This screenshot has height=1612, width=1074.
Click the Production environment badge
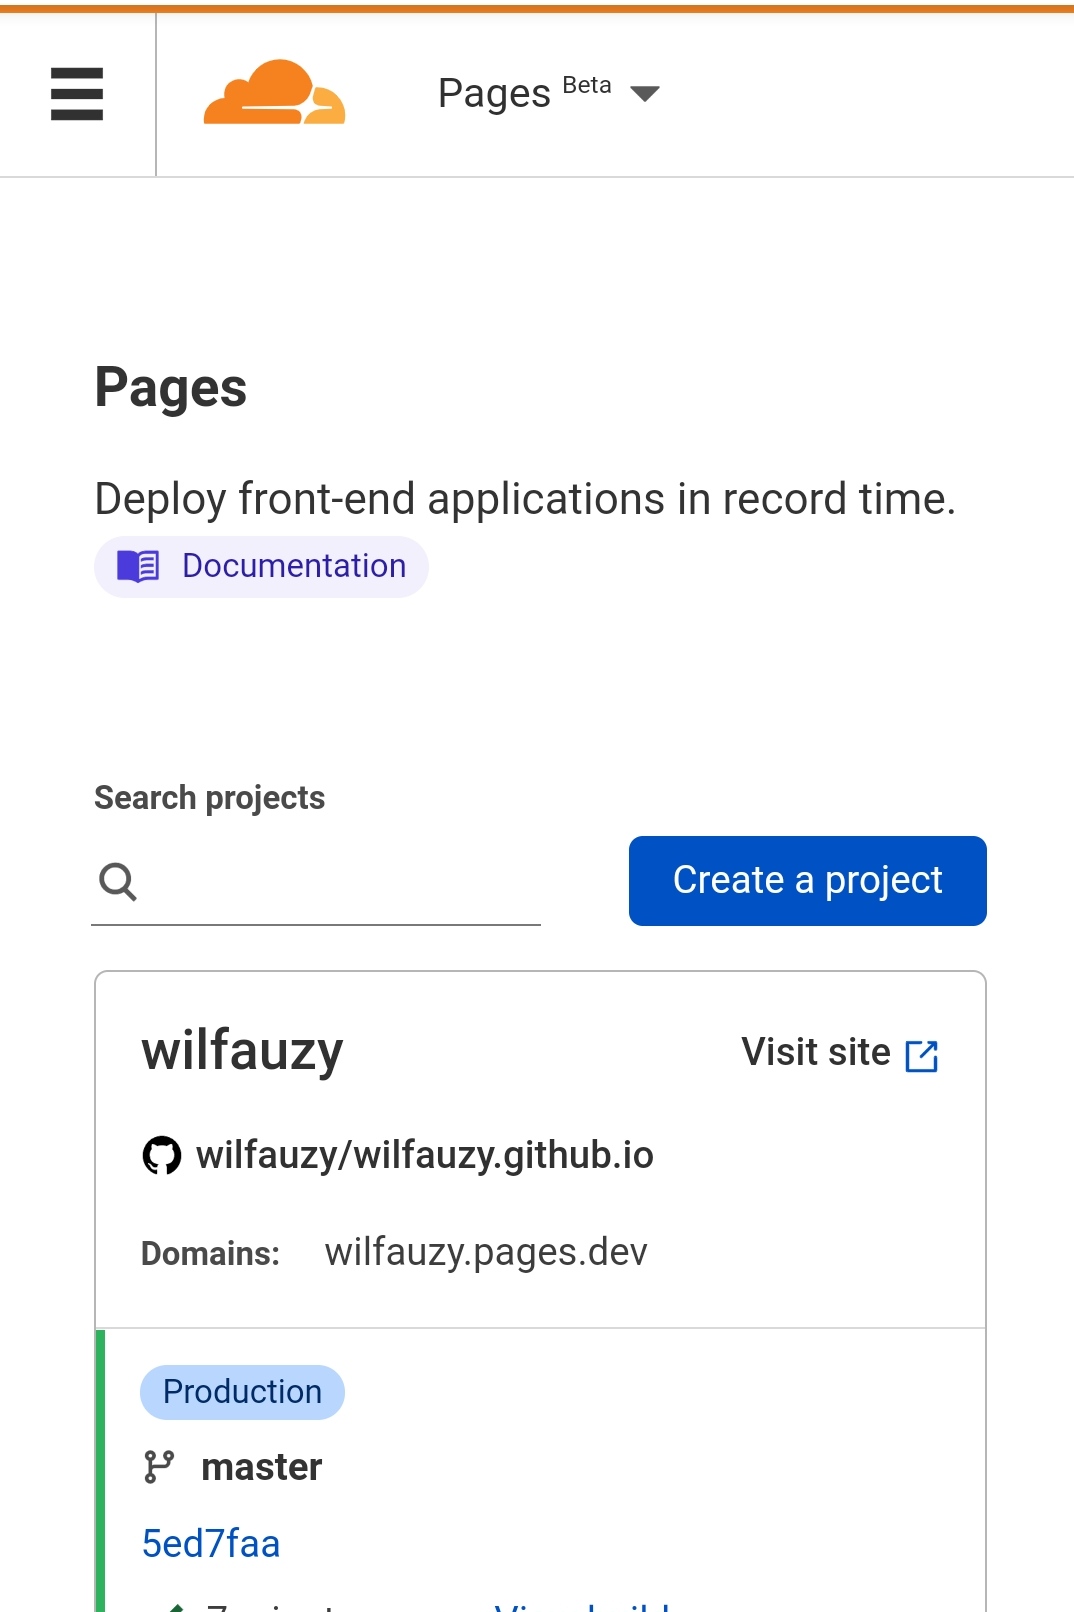pos(242,1392)
